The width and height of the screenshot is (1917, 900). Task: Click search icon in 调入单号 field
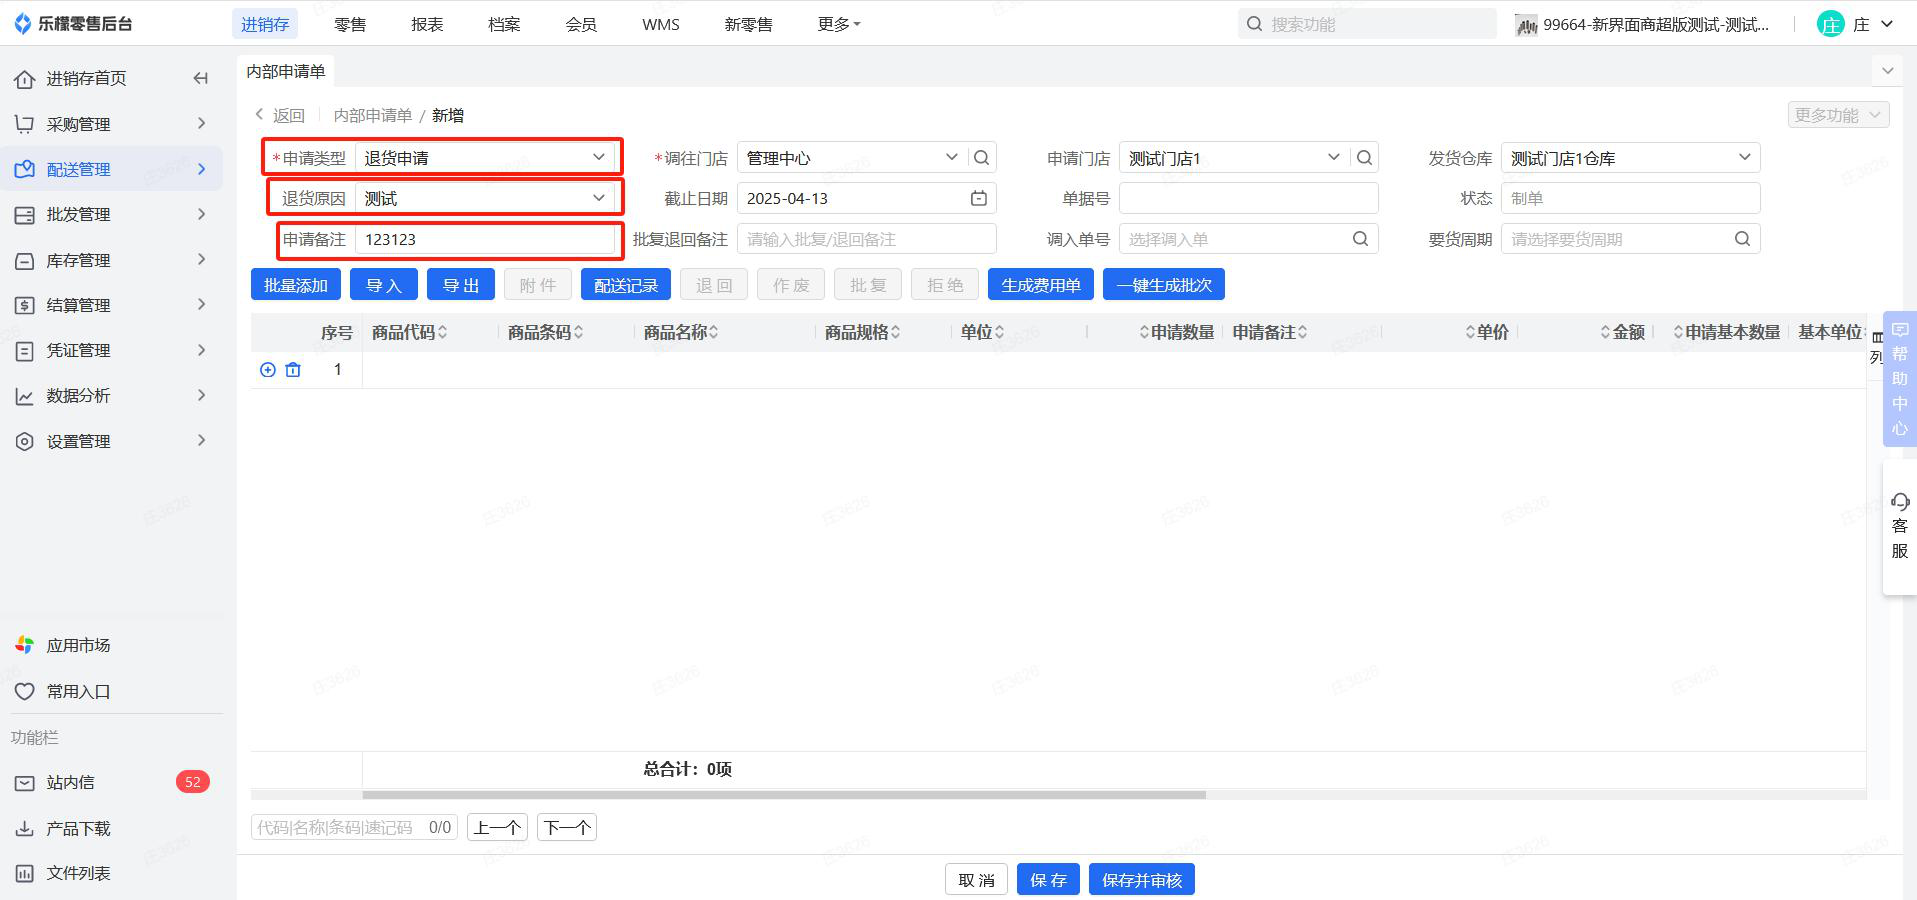click(1360, 239)
